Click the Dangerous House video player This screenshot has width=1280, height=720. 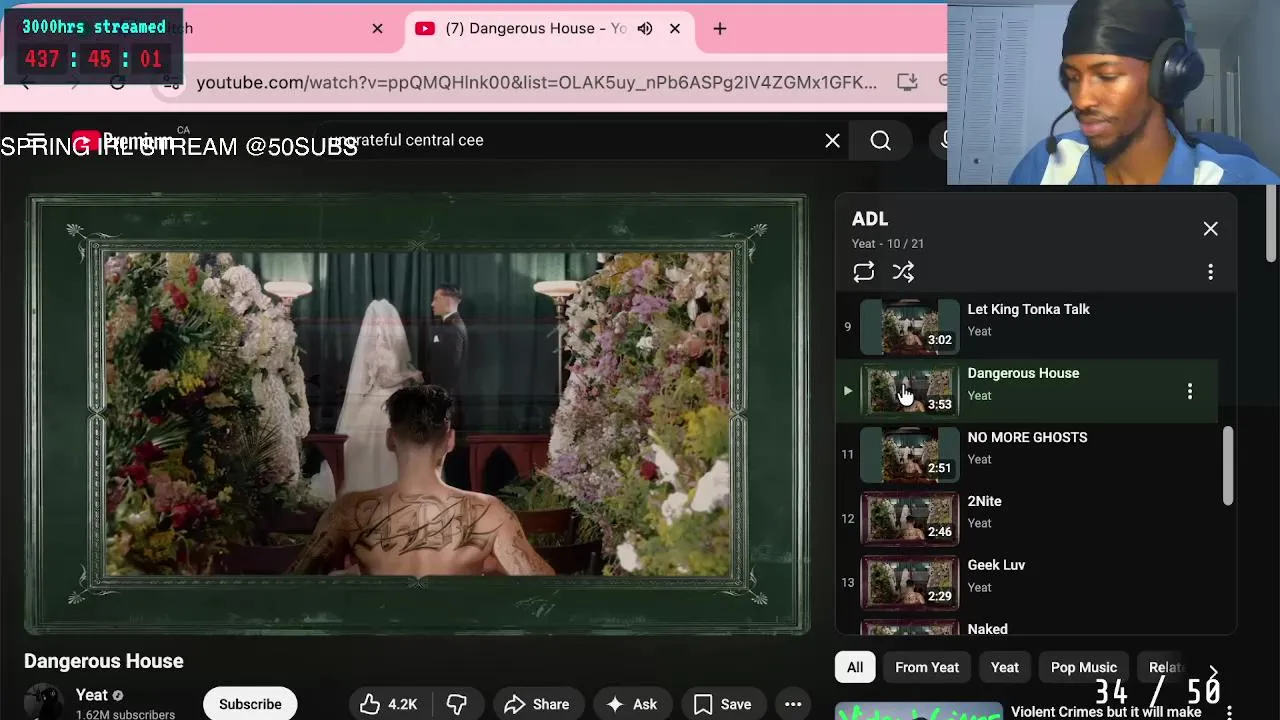coord(417,414)
